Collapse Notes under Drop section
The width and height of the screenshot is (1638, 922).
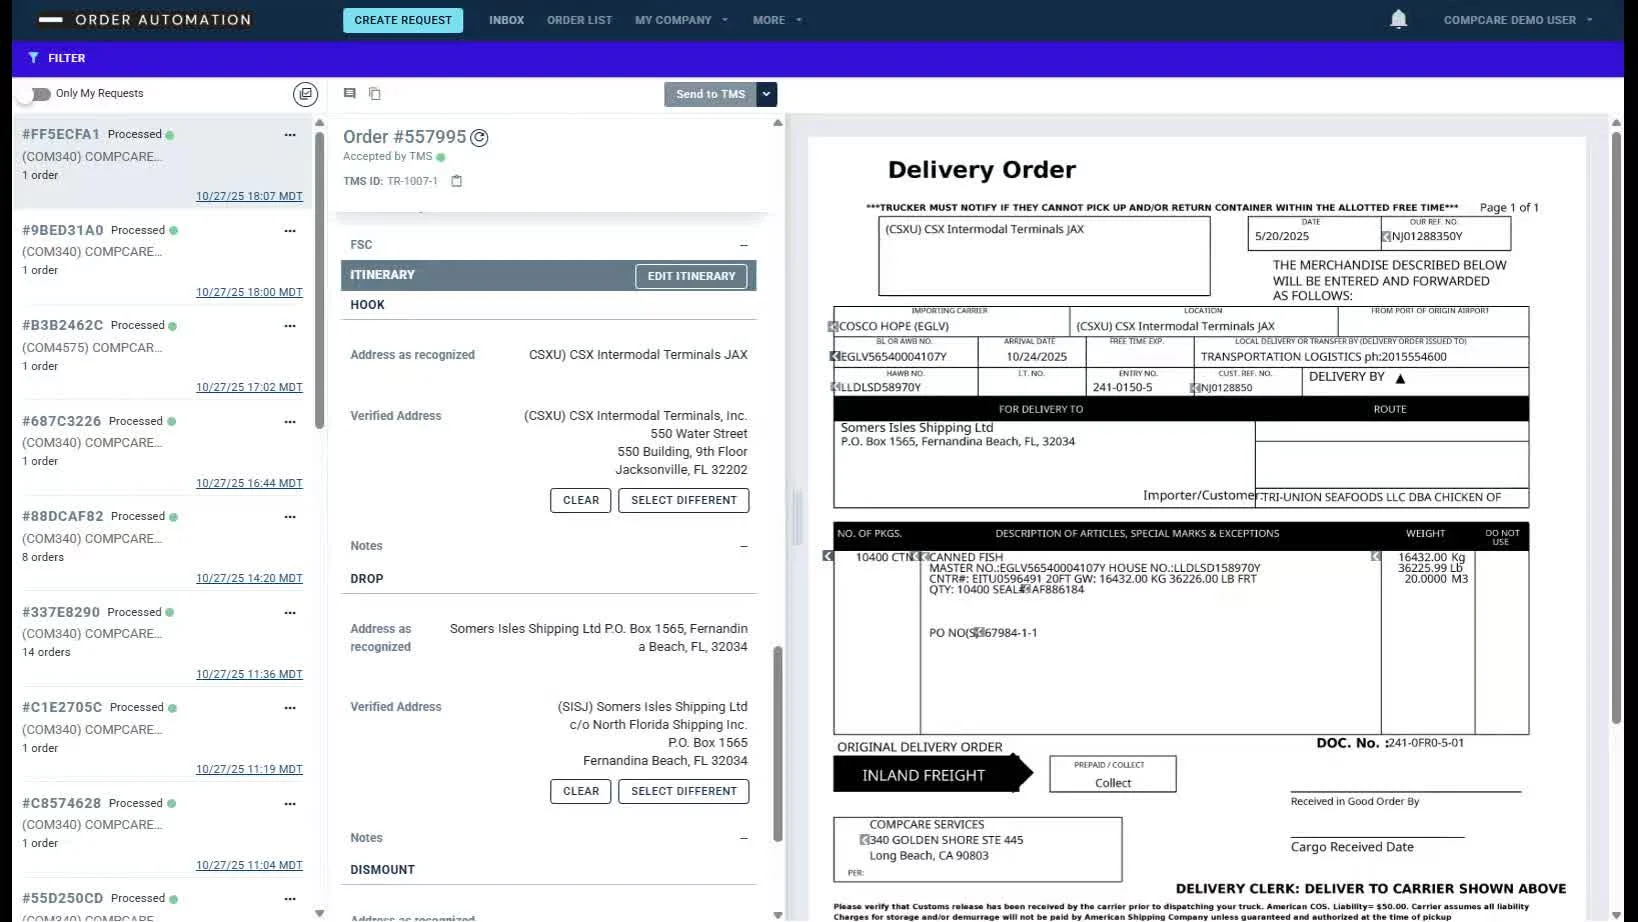coord(744,838)
